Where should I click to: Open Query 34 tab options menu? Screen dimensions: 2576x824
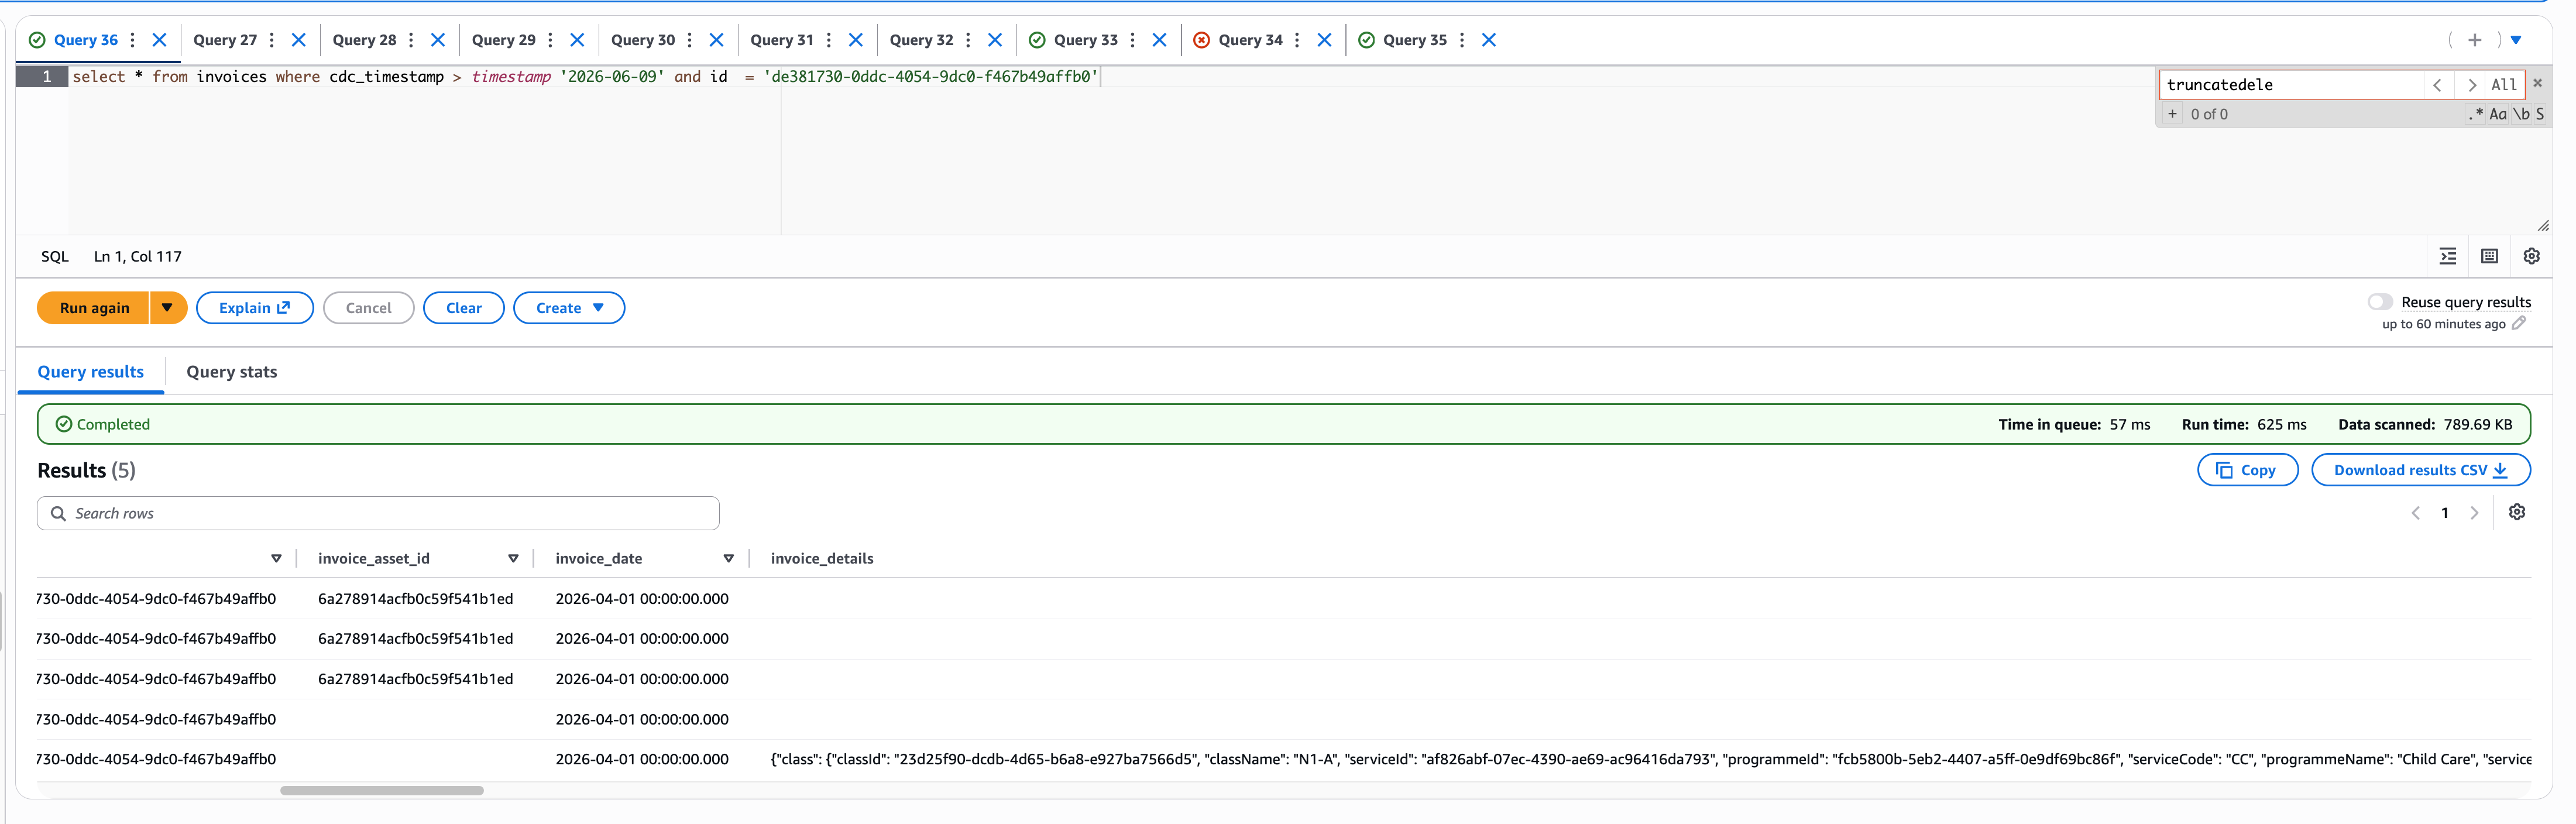(x=1296, y=40)
